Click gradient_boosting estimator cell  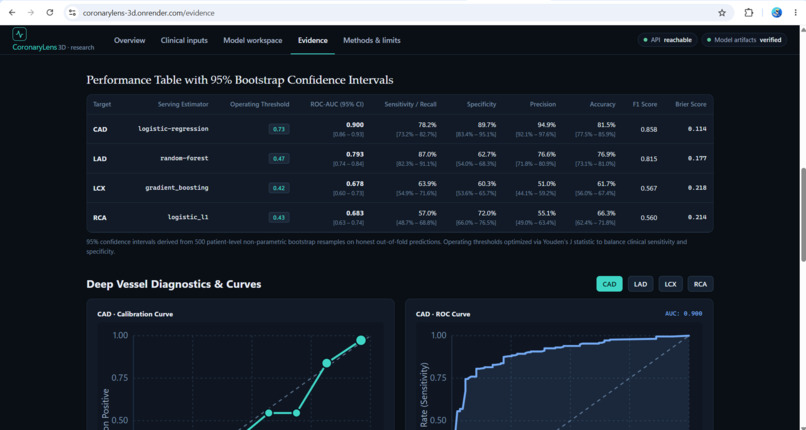pos(177,188)
